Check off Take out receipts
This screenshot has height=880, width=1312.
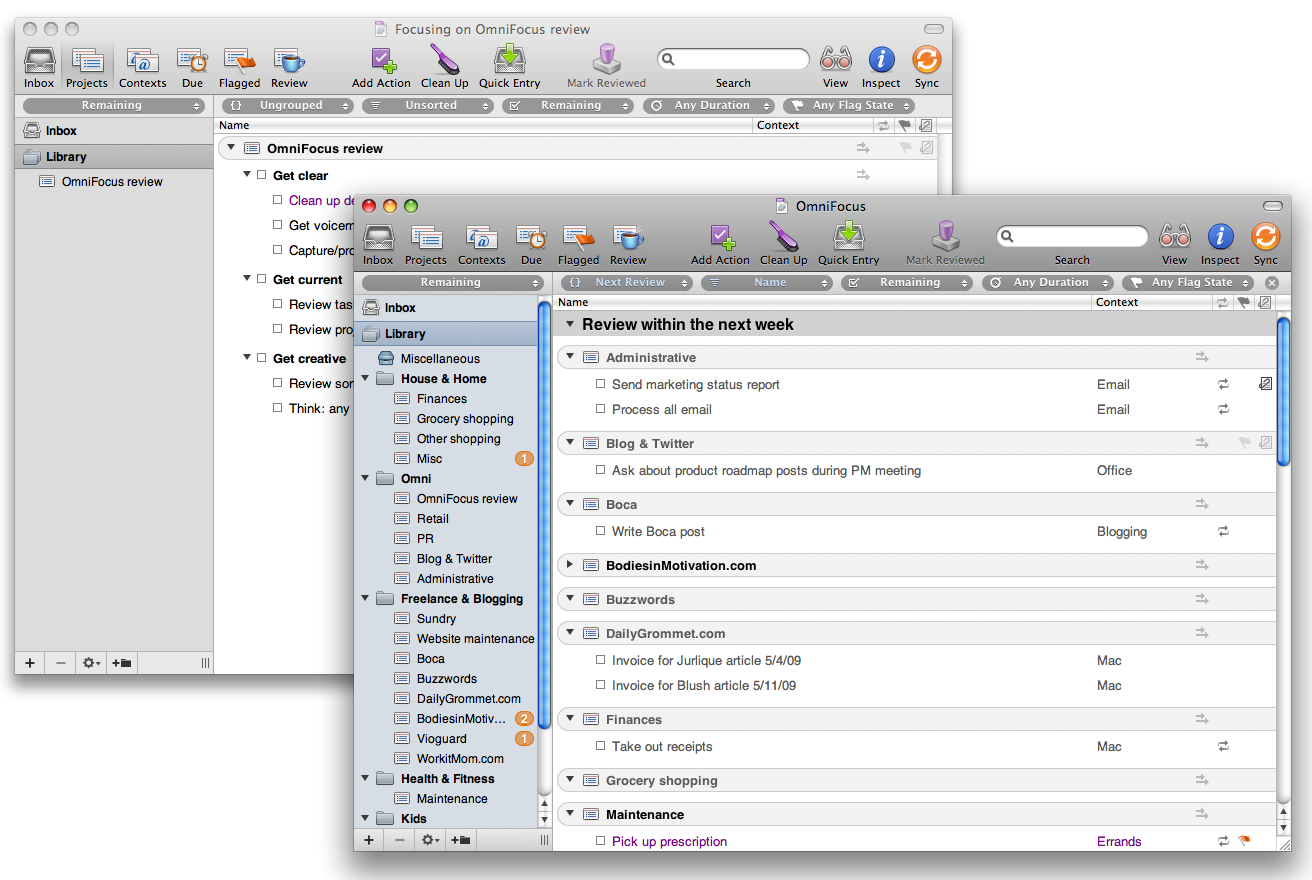pyautogui.click(x=601, y=746)
